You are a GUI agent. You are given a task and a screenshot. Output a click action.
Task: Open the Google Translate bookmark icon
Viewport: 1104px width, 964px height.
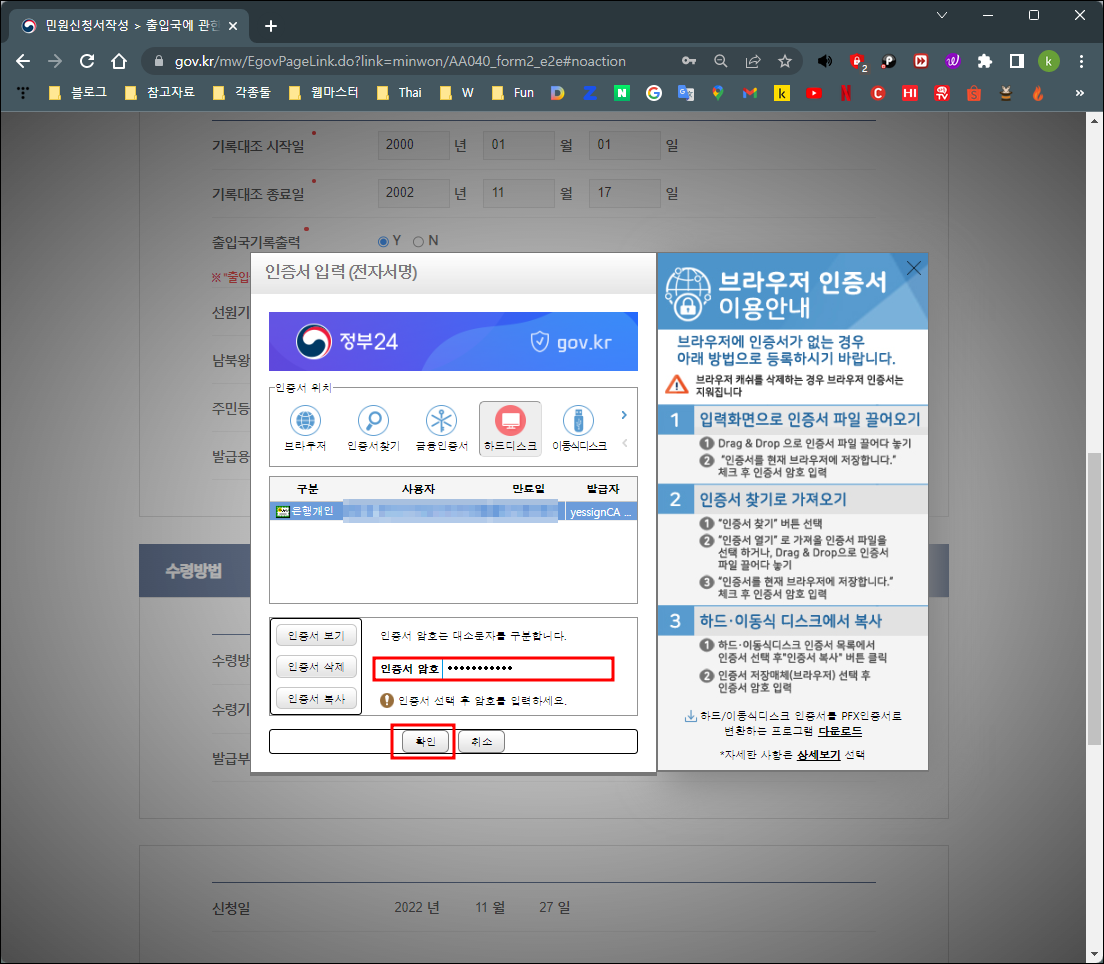click(x=685, y=93)
